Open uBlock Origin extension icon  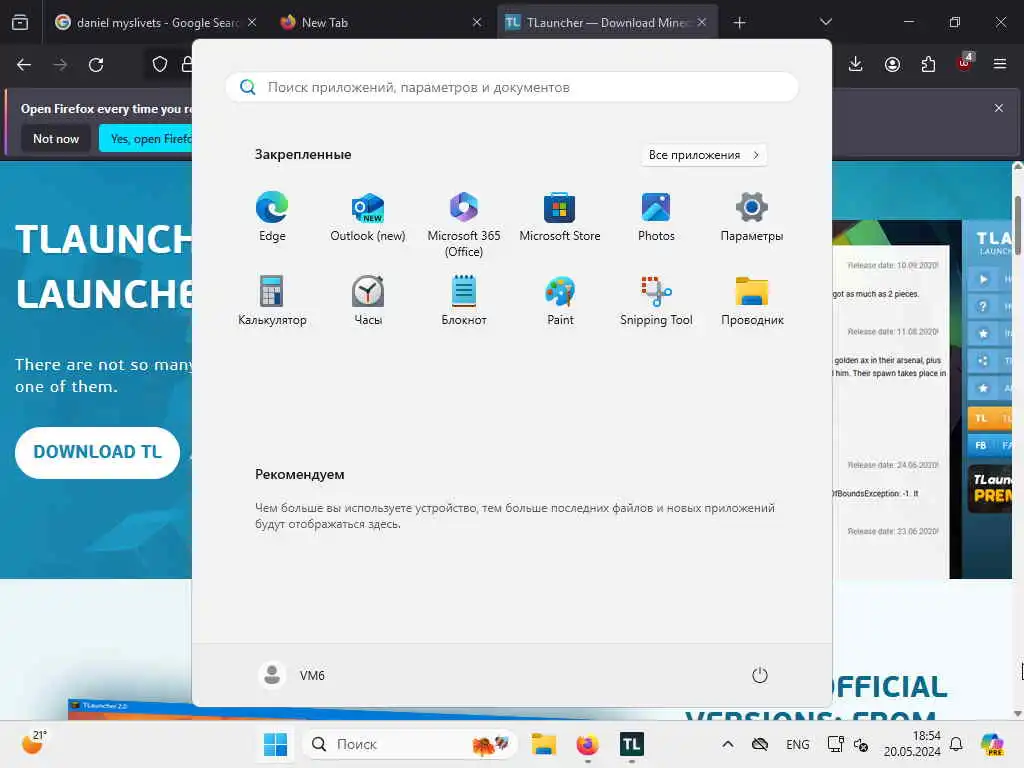(x=965, y=63)
